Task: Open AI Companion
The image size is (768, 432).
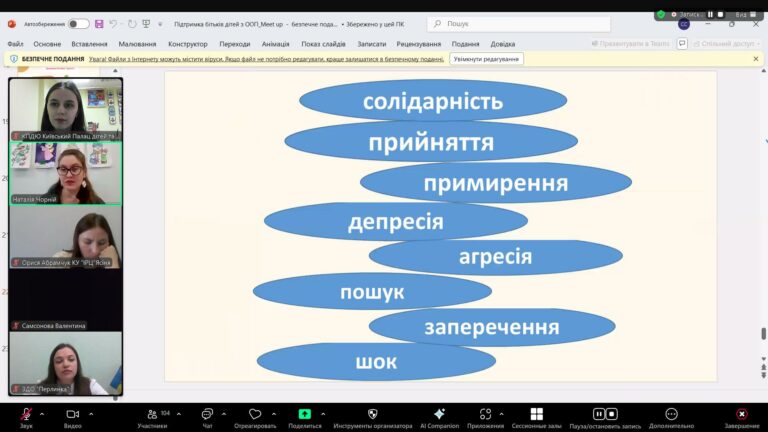Action: pos(439,414)
